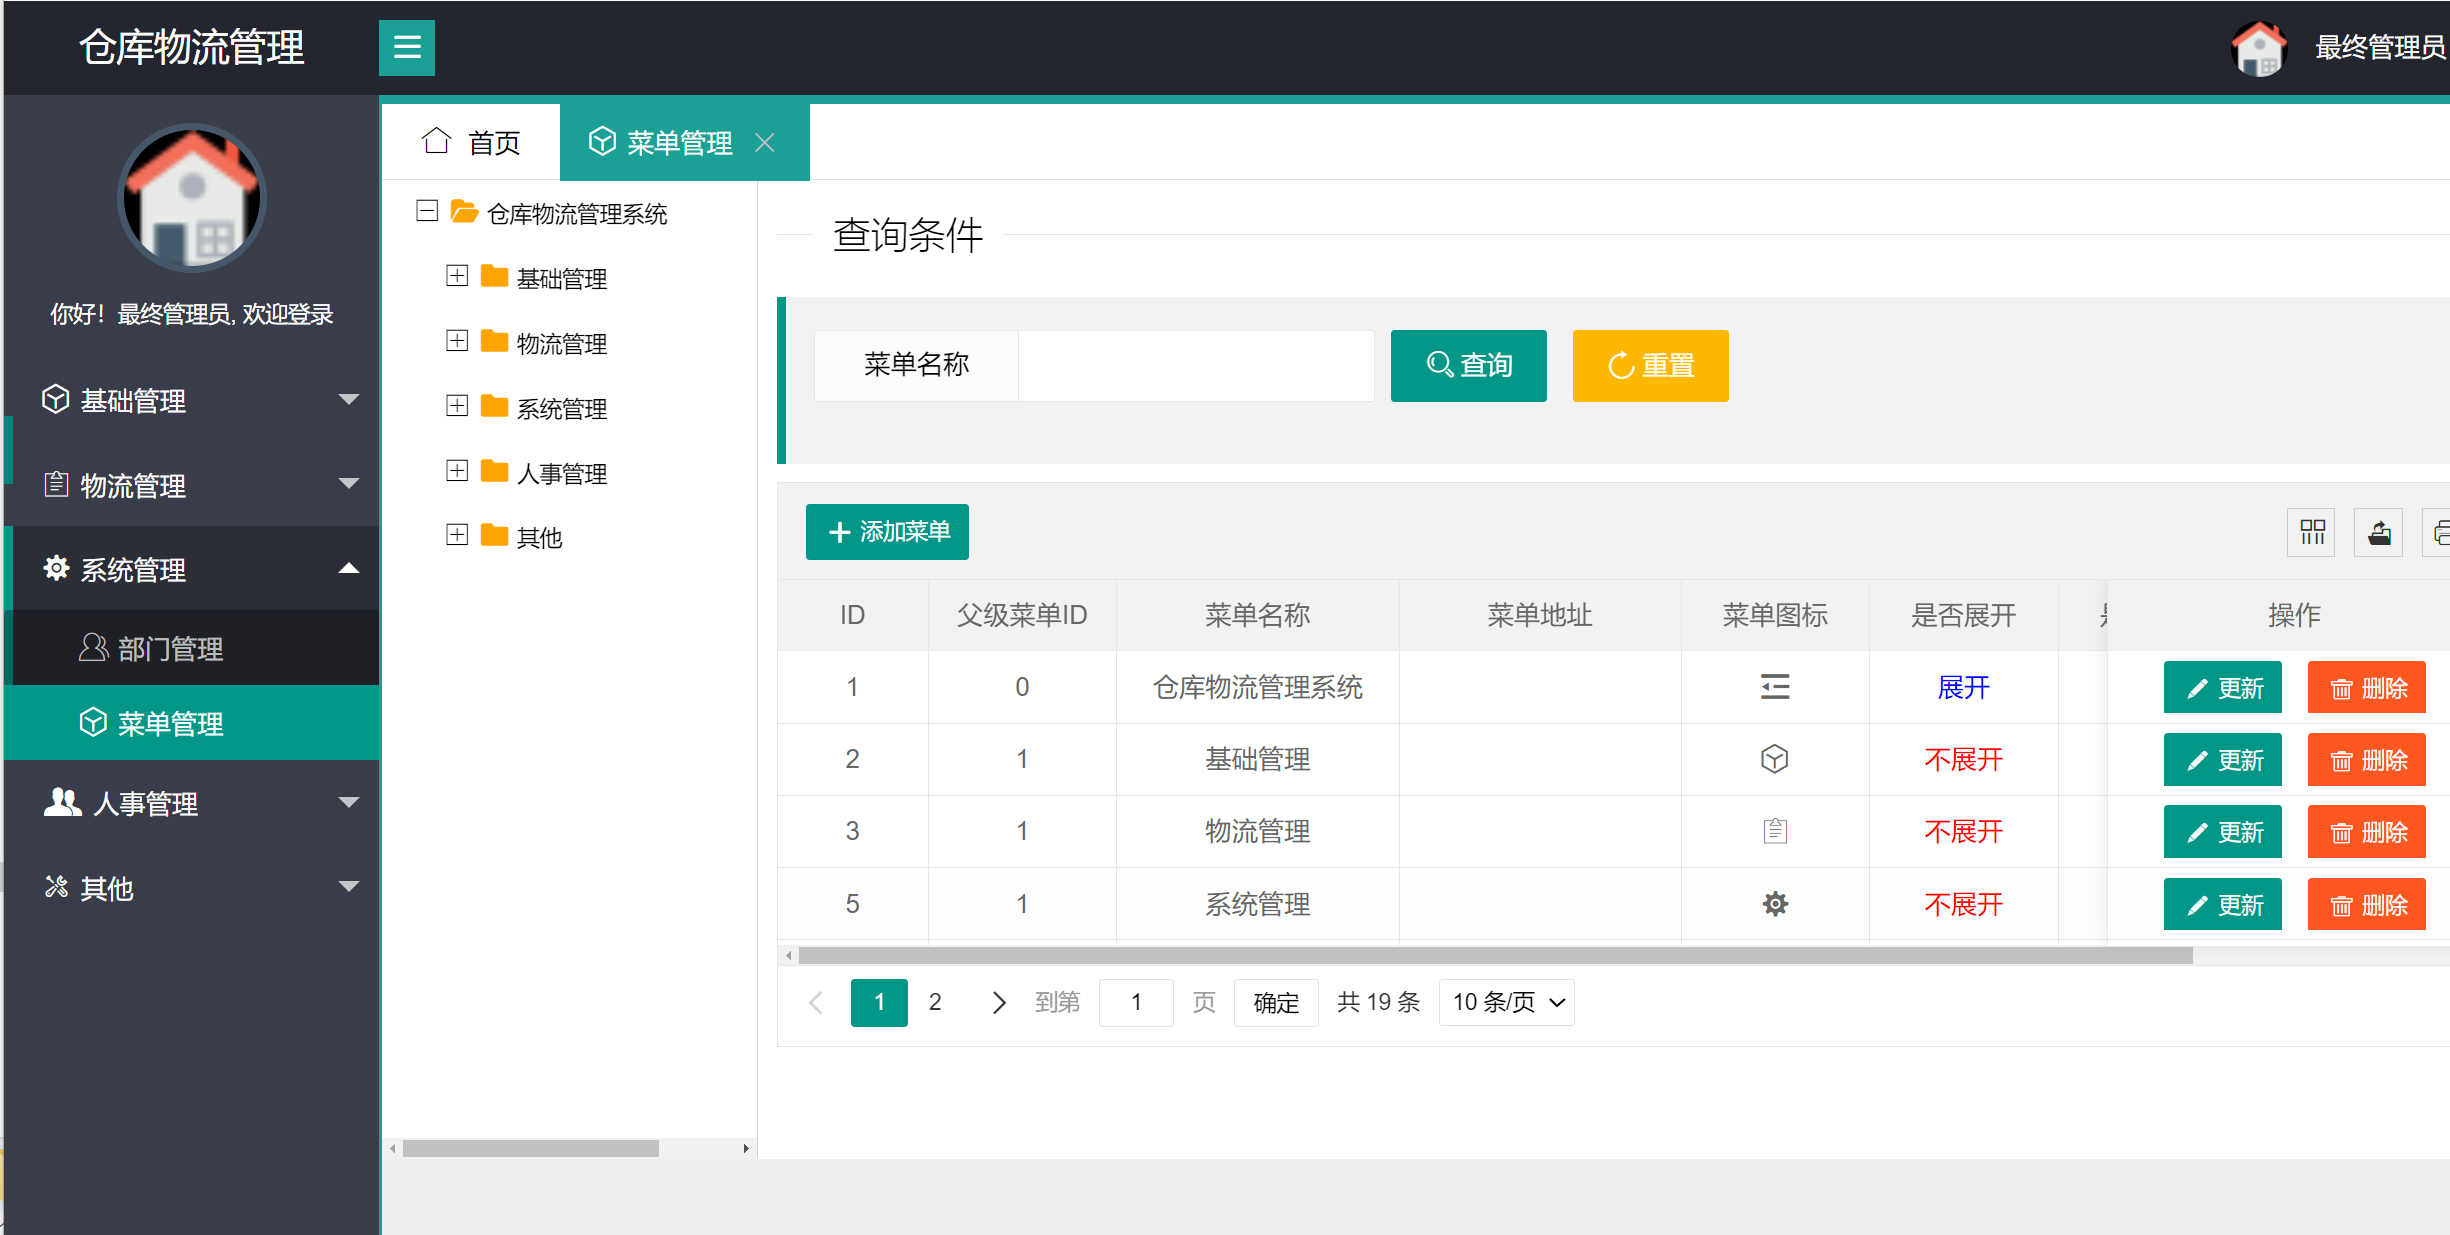Click the folder icon next to 人事管理 in tree

(494, 471)
